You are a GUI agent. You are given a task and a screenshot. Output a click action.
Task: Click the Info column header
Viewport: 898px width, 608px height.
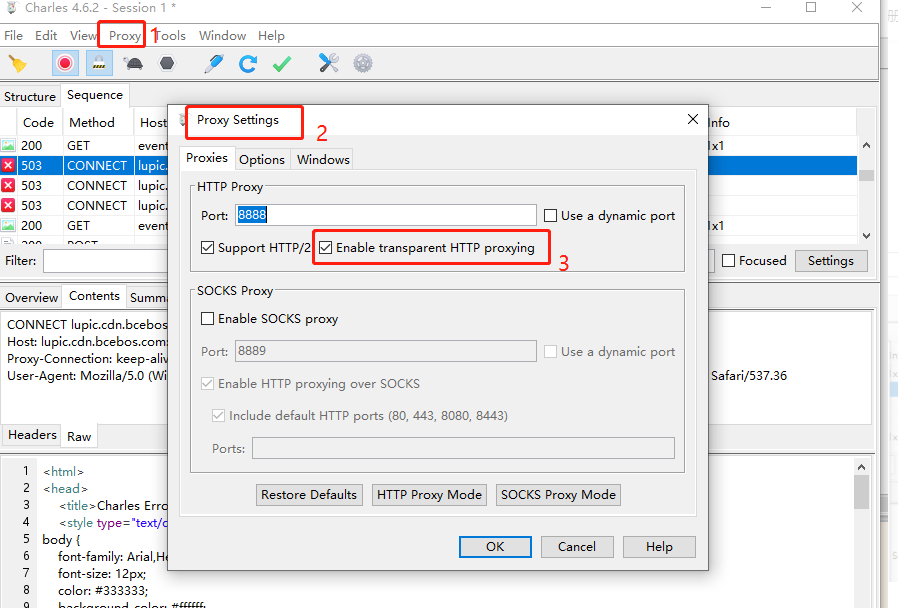click(x=719, y=123)
